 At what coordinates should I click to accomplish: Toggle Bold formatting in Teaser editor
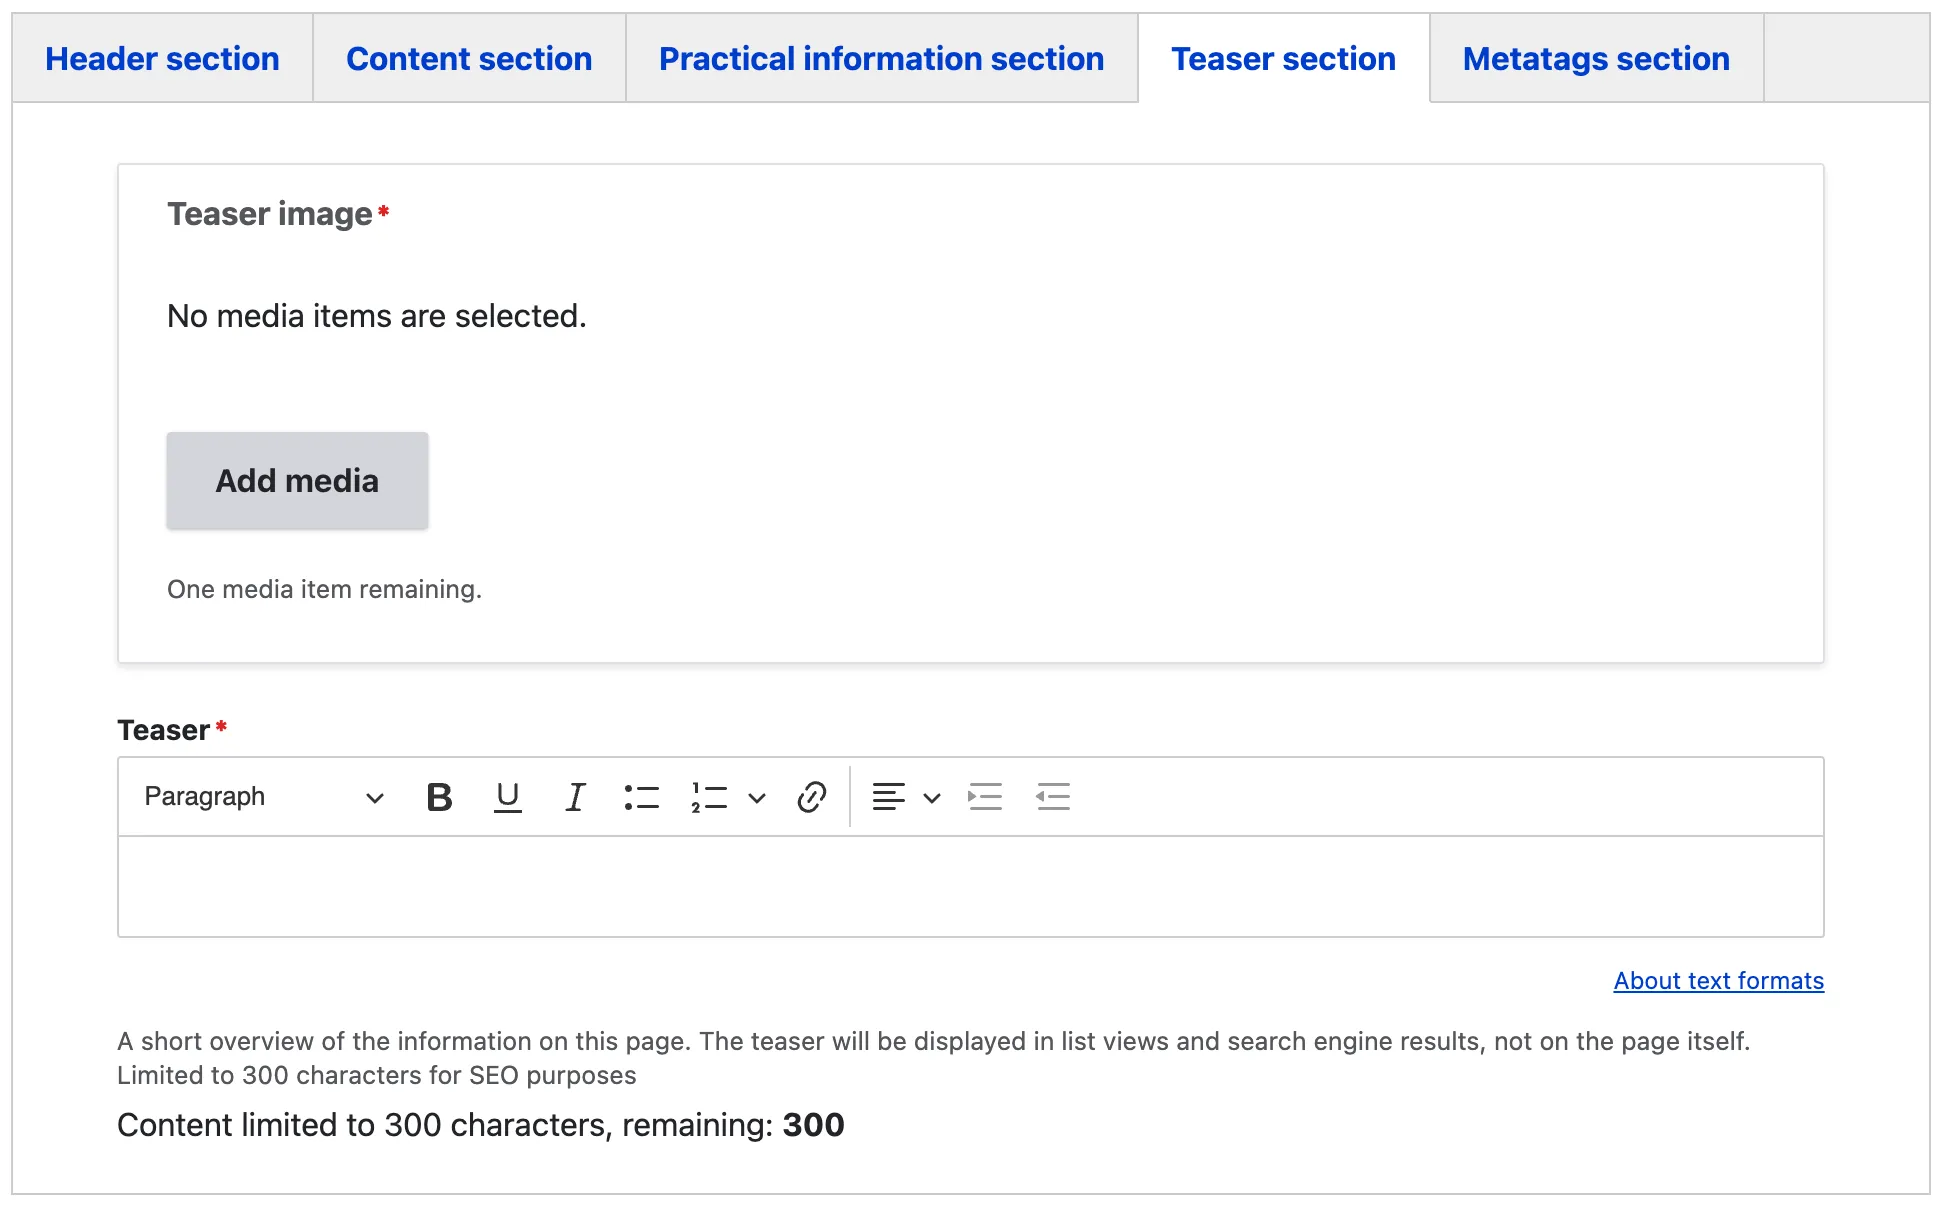[439, 797]
